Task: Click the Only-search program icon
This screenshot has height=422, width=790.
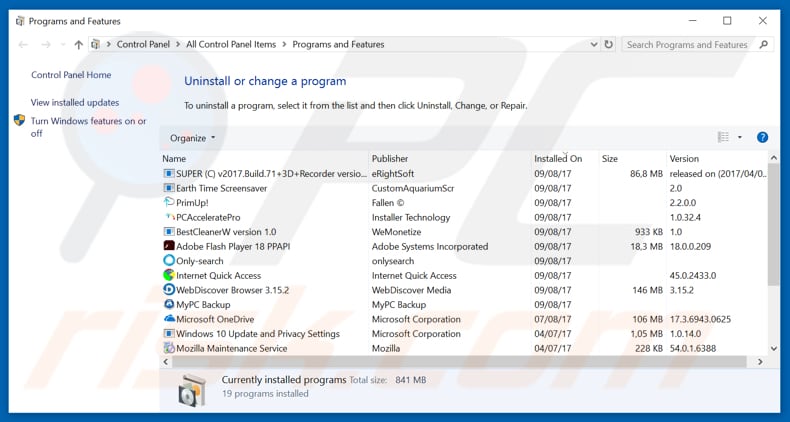Action: (169, 261)
